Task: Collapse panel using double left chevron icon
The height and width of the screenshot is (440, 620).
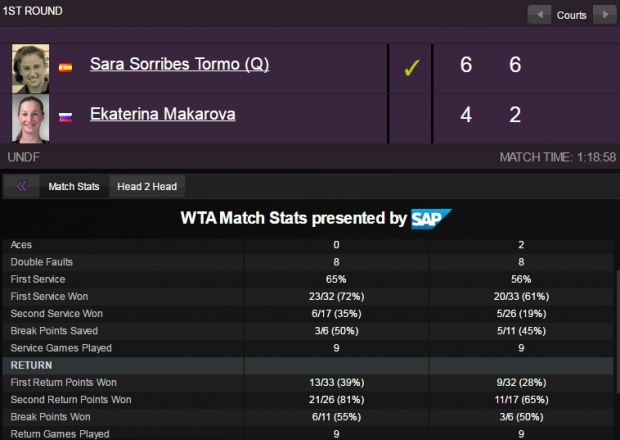Action: tap(22, 186)
